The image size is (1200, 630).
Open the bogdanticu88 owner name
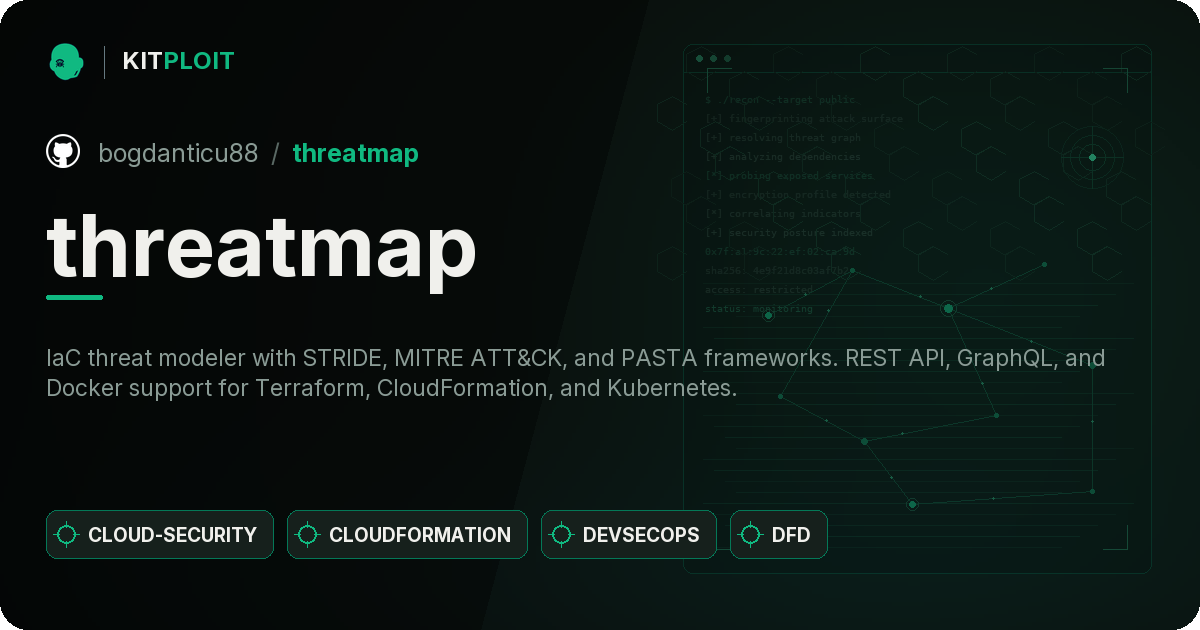pyautogui.click(x=178, y=153)
